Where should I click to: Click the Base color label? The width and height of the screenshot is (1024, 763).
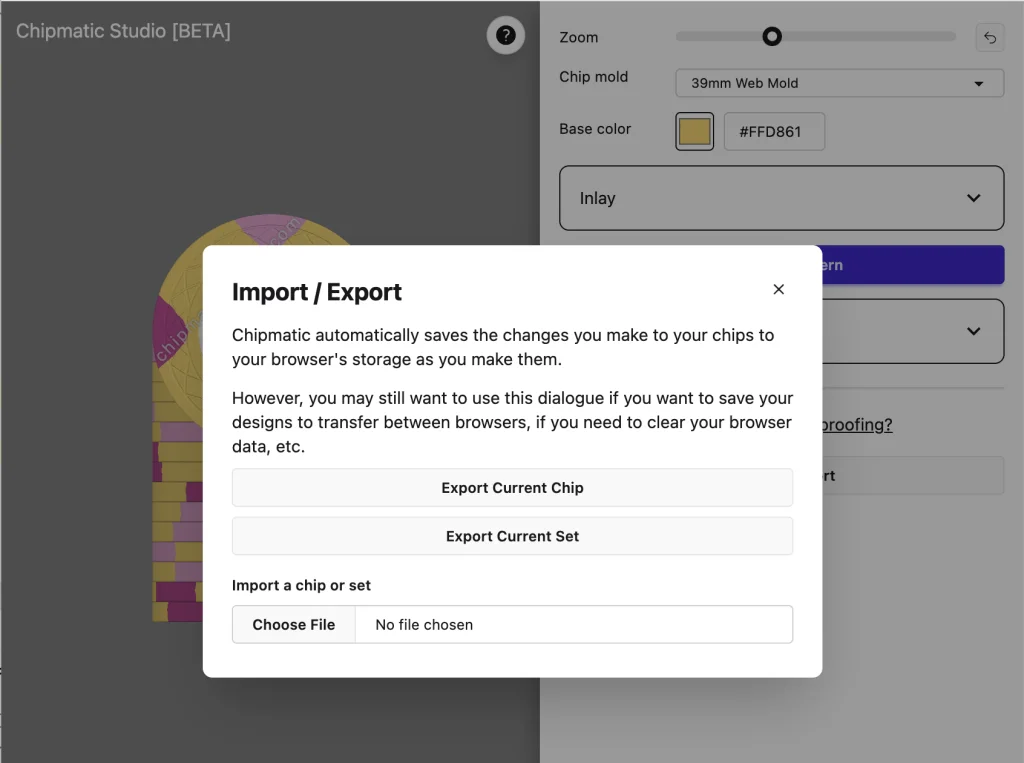click(x=595, y=129)
